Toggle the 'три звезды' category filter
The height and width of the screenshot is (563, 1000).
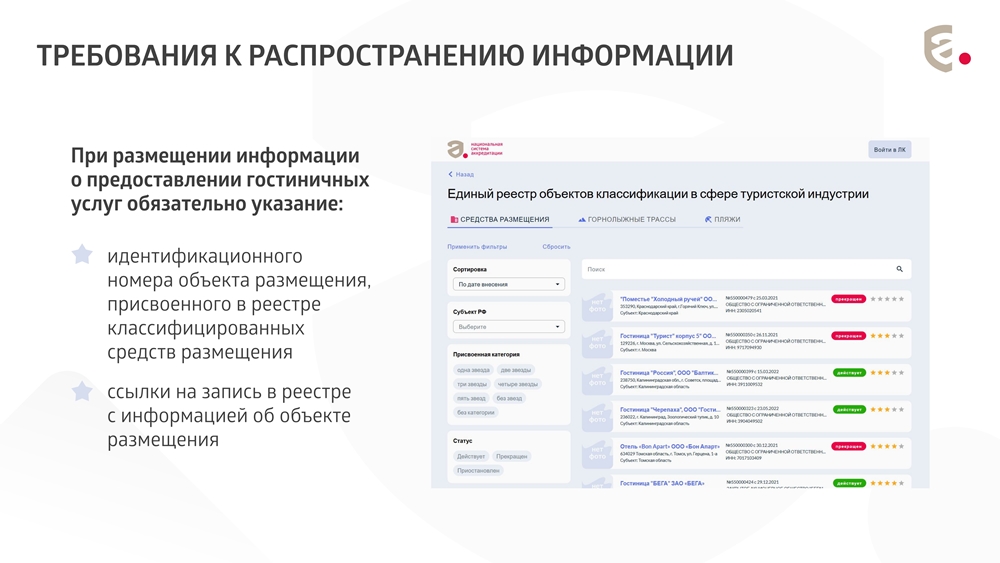coord(472,384)
